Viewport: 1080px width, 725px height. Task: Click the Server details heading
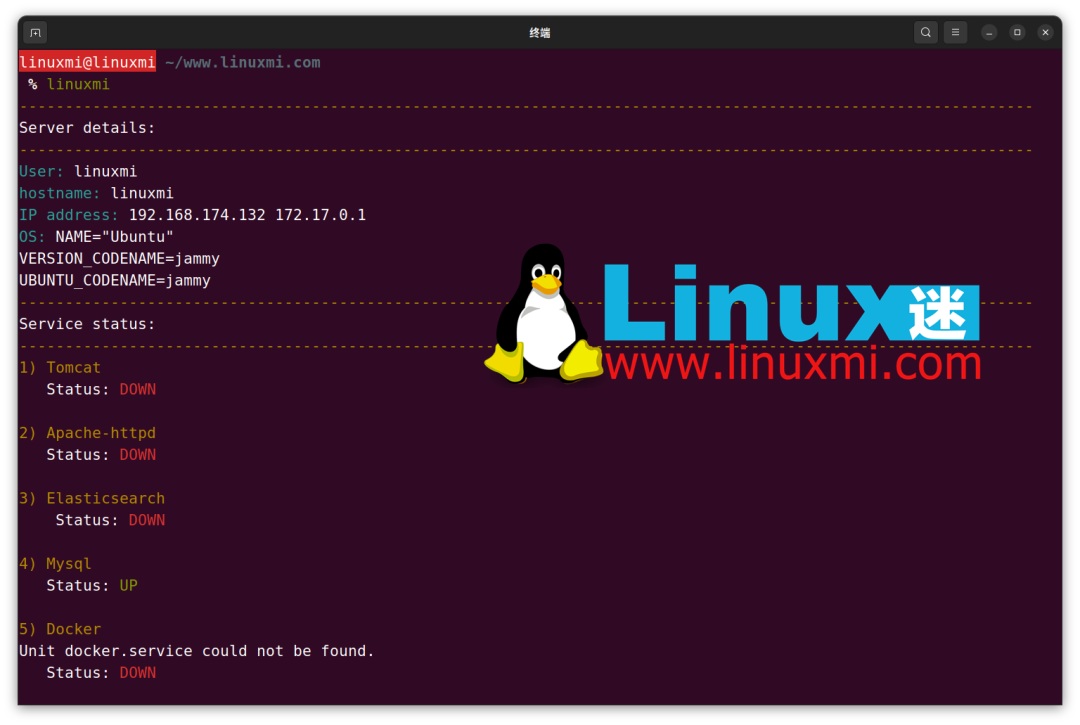[87, 128]
